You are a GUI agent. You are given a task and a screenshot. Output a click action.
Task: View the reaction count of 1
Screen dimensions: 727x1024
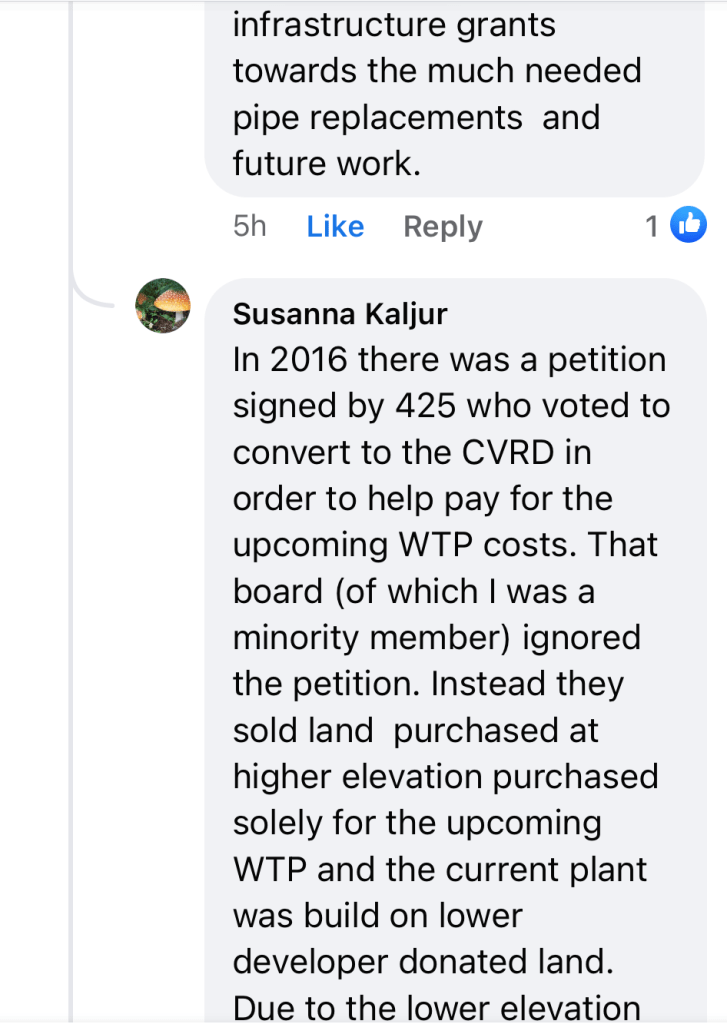652,227
